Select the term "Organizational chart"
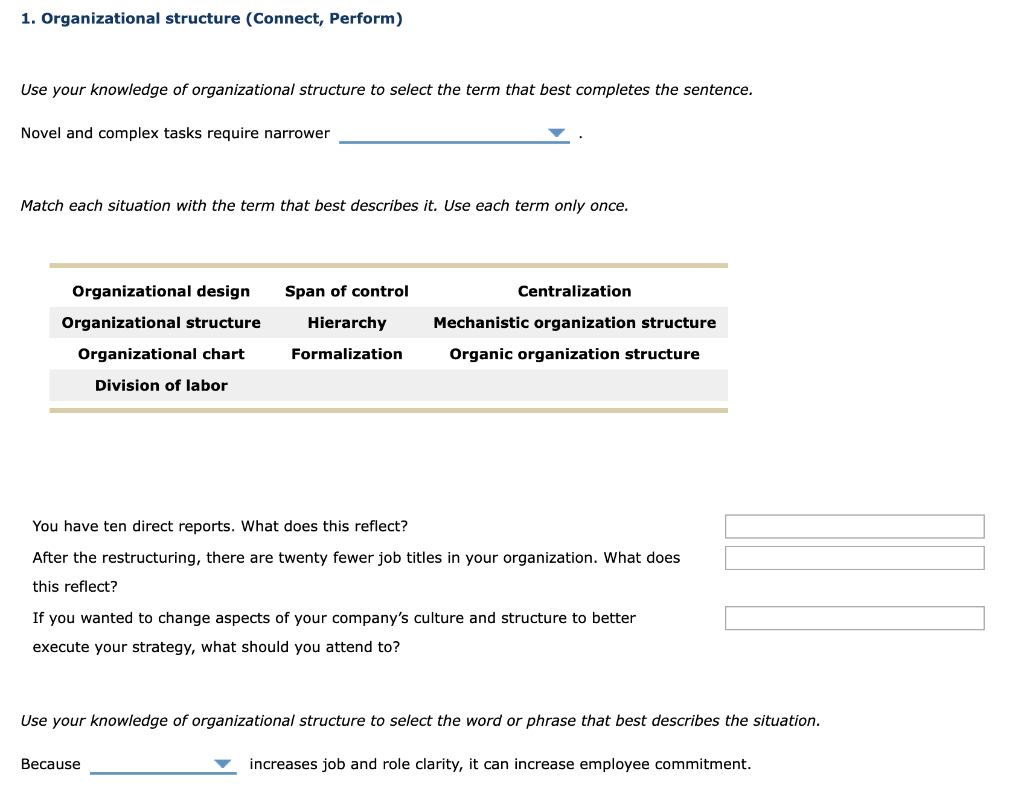 pos(161,353)
